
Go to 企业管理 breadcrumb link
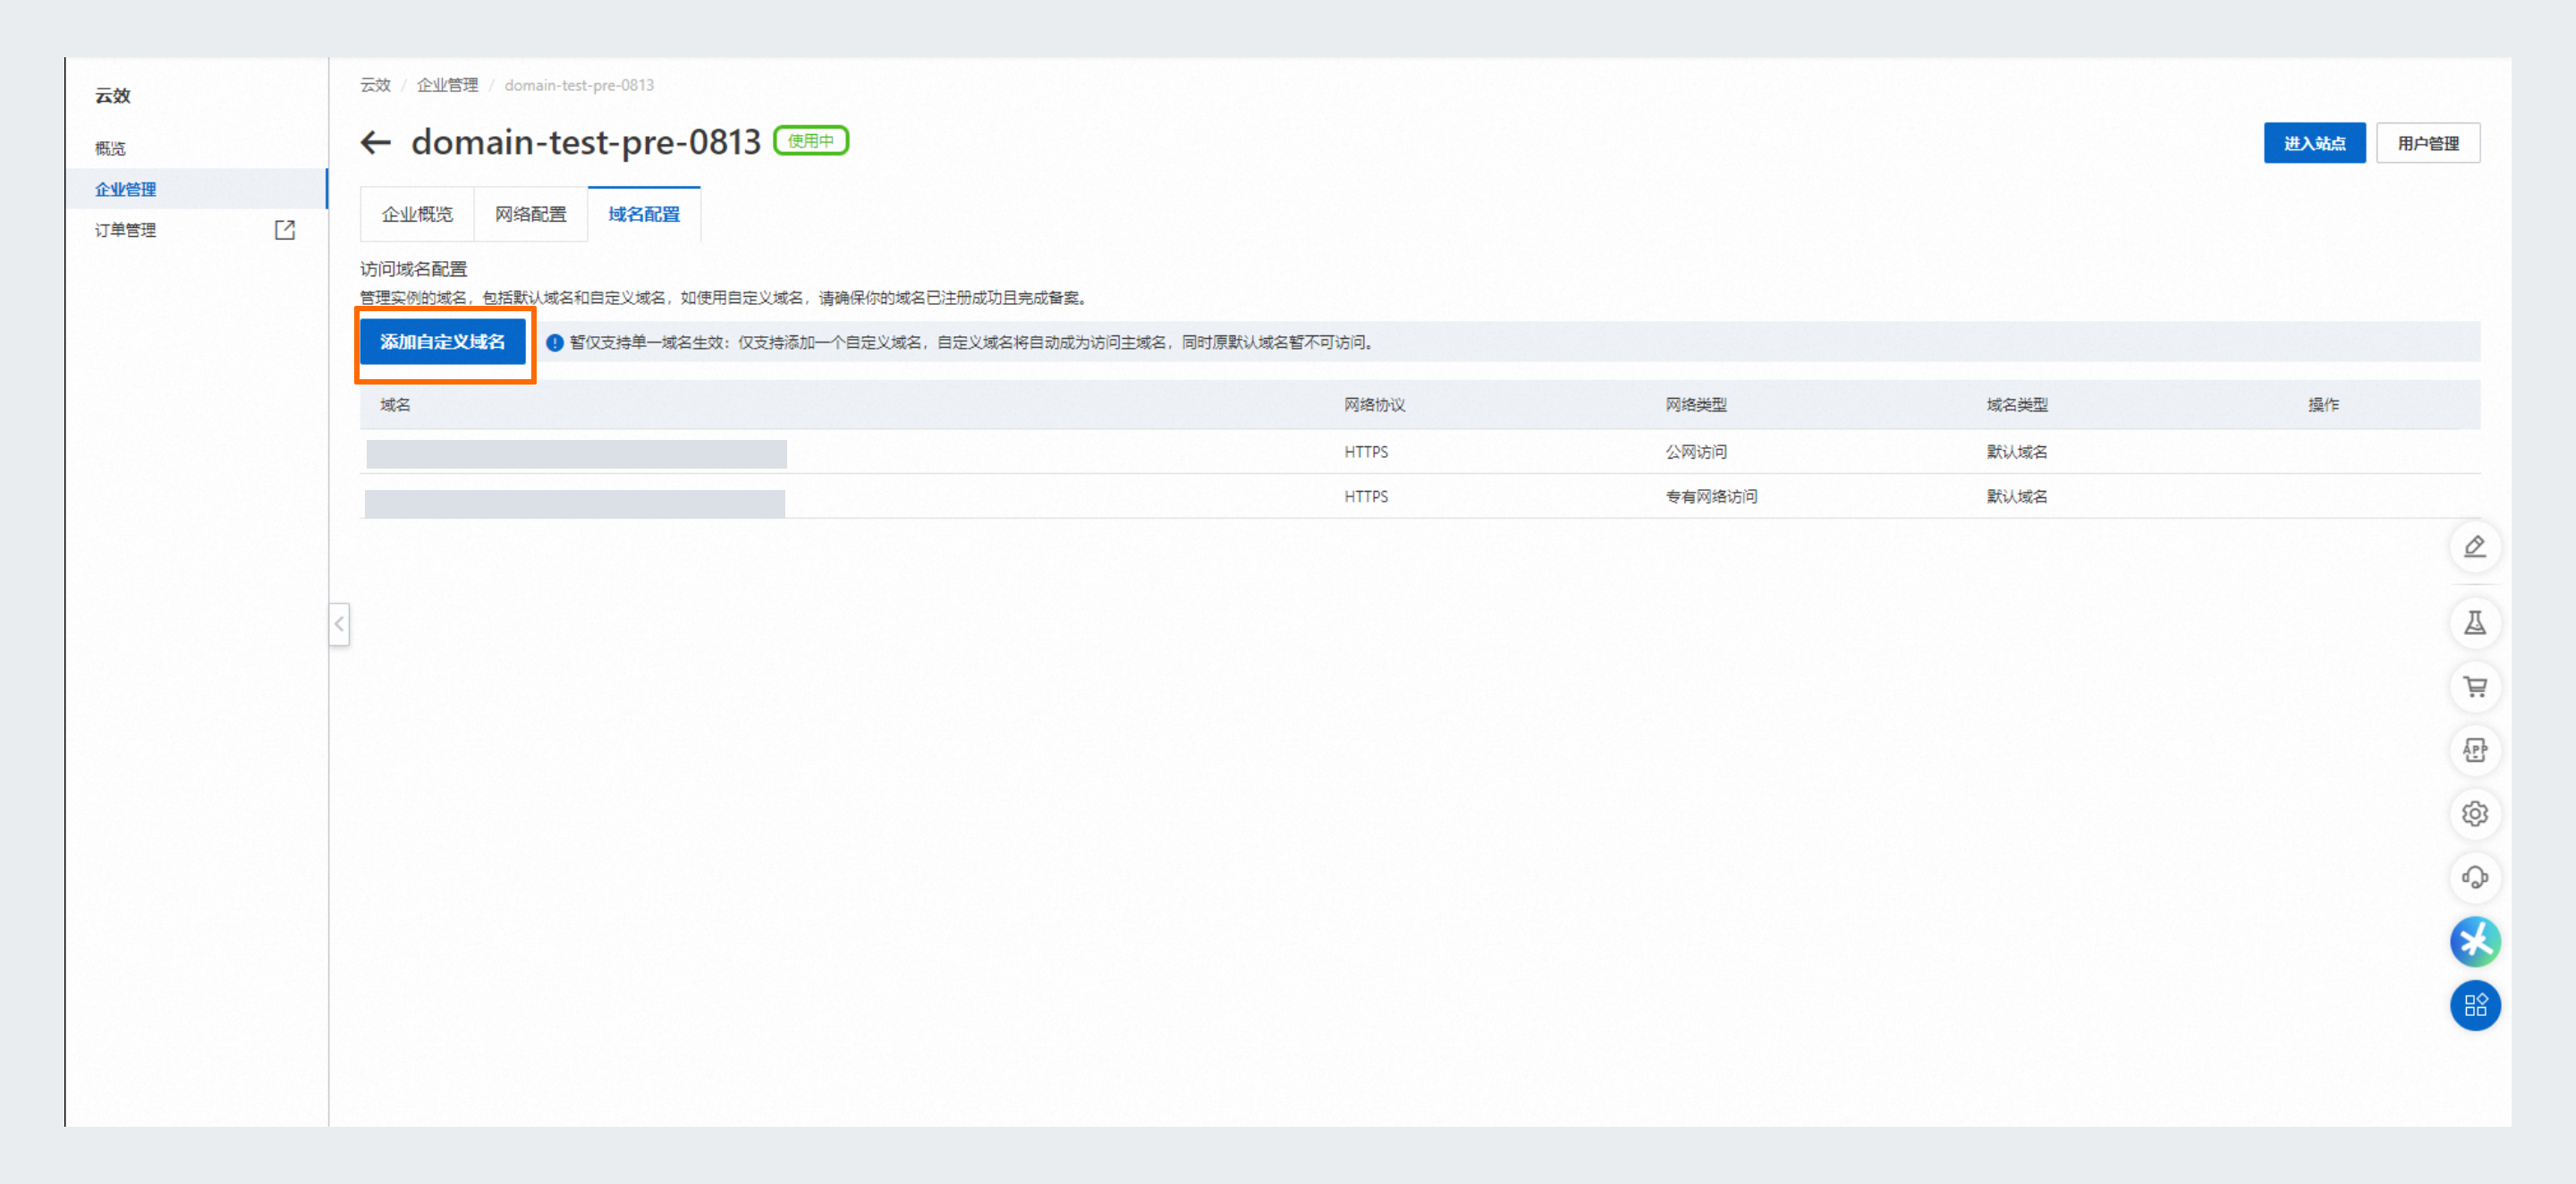pos(447,85)
